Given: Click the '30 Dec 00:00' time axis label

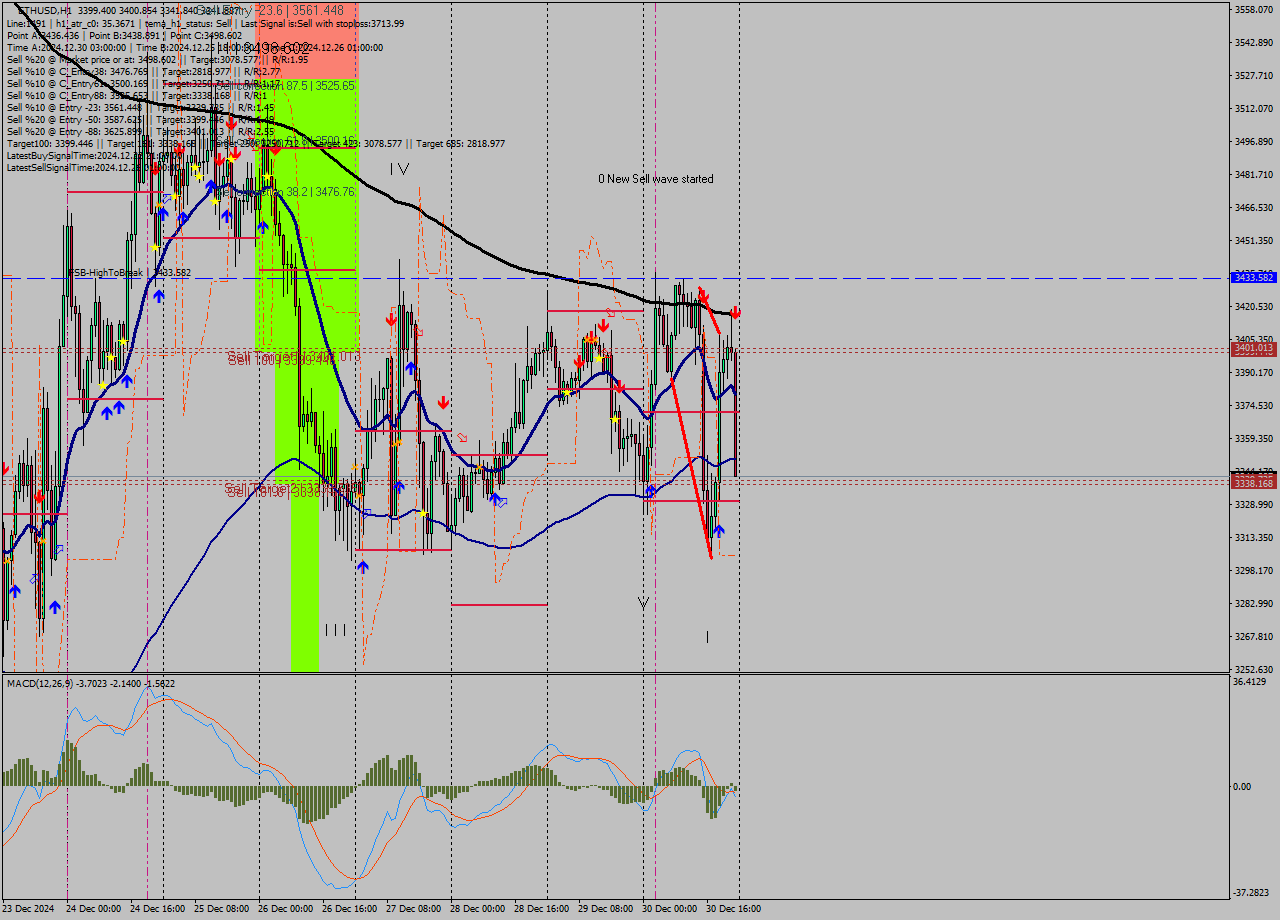Looking at the screenshot, I should click(x=670, y=909).
